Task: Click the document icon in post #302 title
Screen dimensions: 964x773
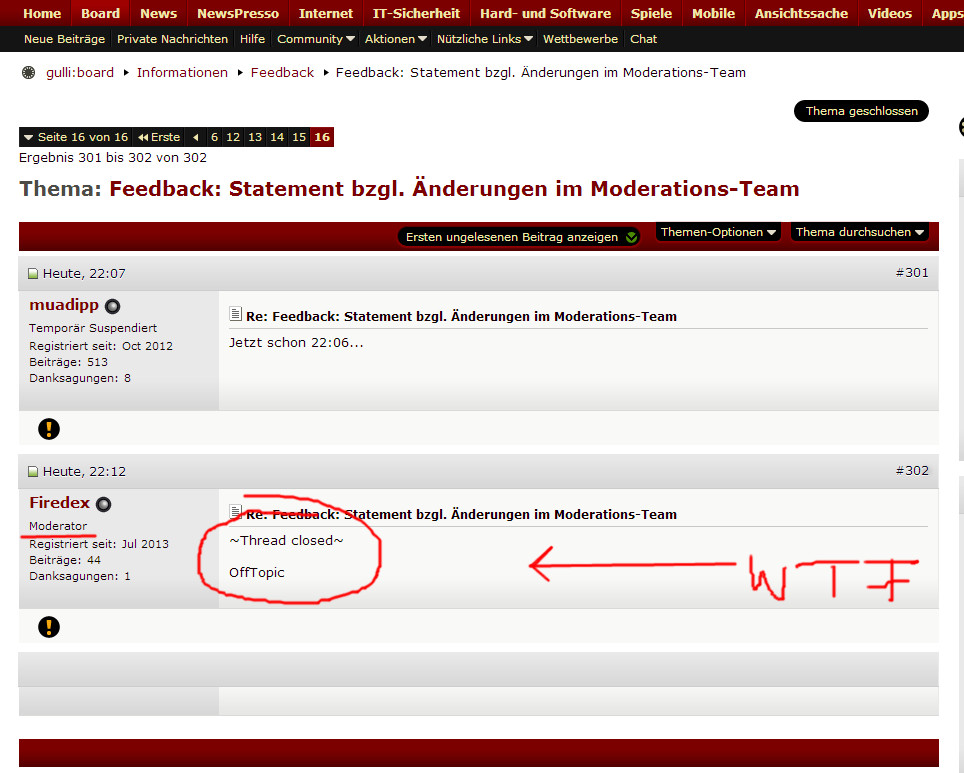Action: click(236, 513)
